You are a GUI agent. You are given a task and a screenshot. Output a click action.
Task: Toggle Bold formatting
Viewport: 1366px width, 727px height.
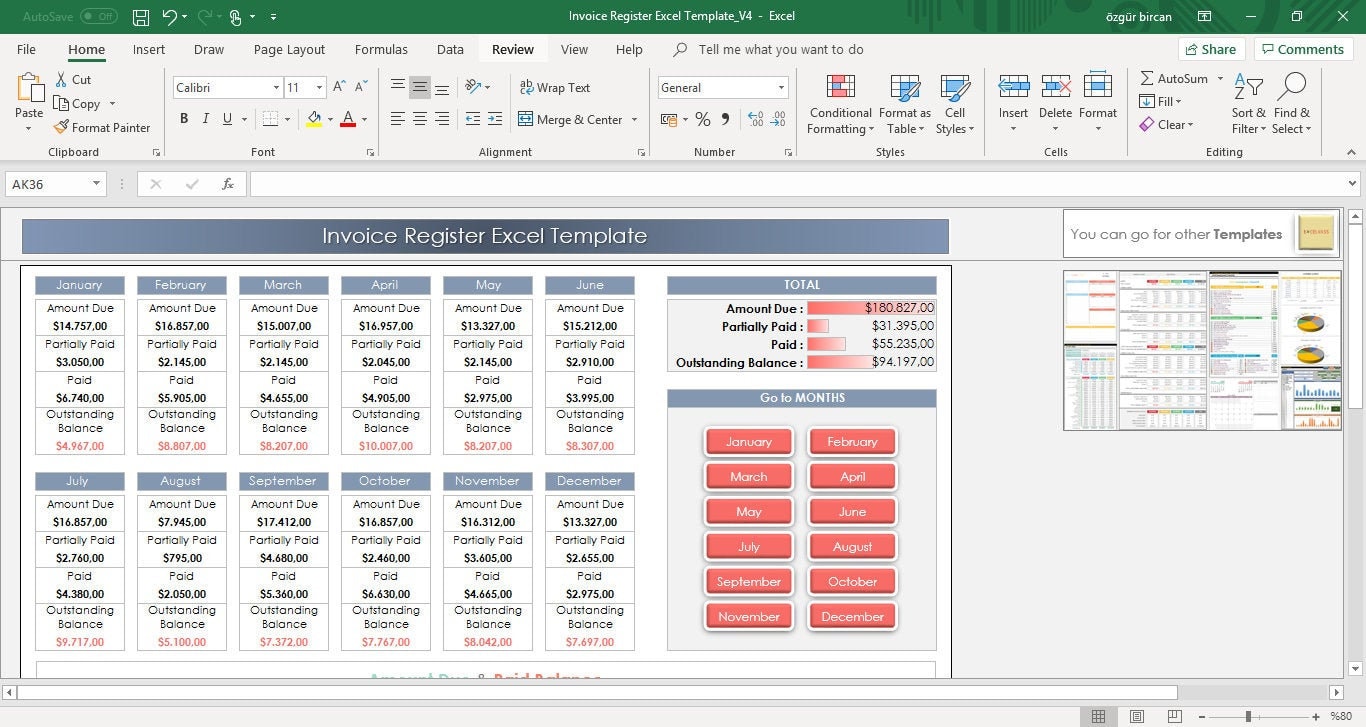[x=184, y=118]
